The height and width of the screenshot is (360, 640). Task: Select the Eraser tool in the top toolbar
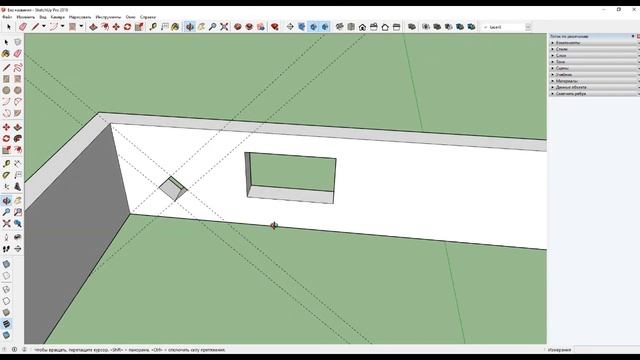(x=23, y=27)
